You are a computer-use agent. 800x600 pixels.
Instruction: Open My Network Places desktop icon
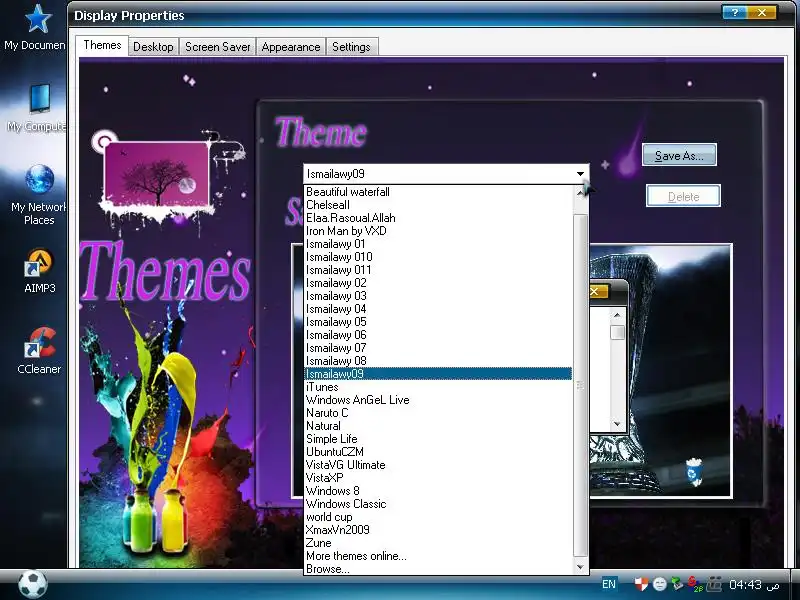[39, 194]
